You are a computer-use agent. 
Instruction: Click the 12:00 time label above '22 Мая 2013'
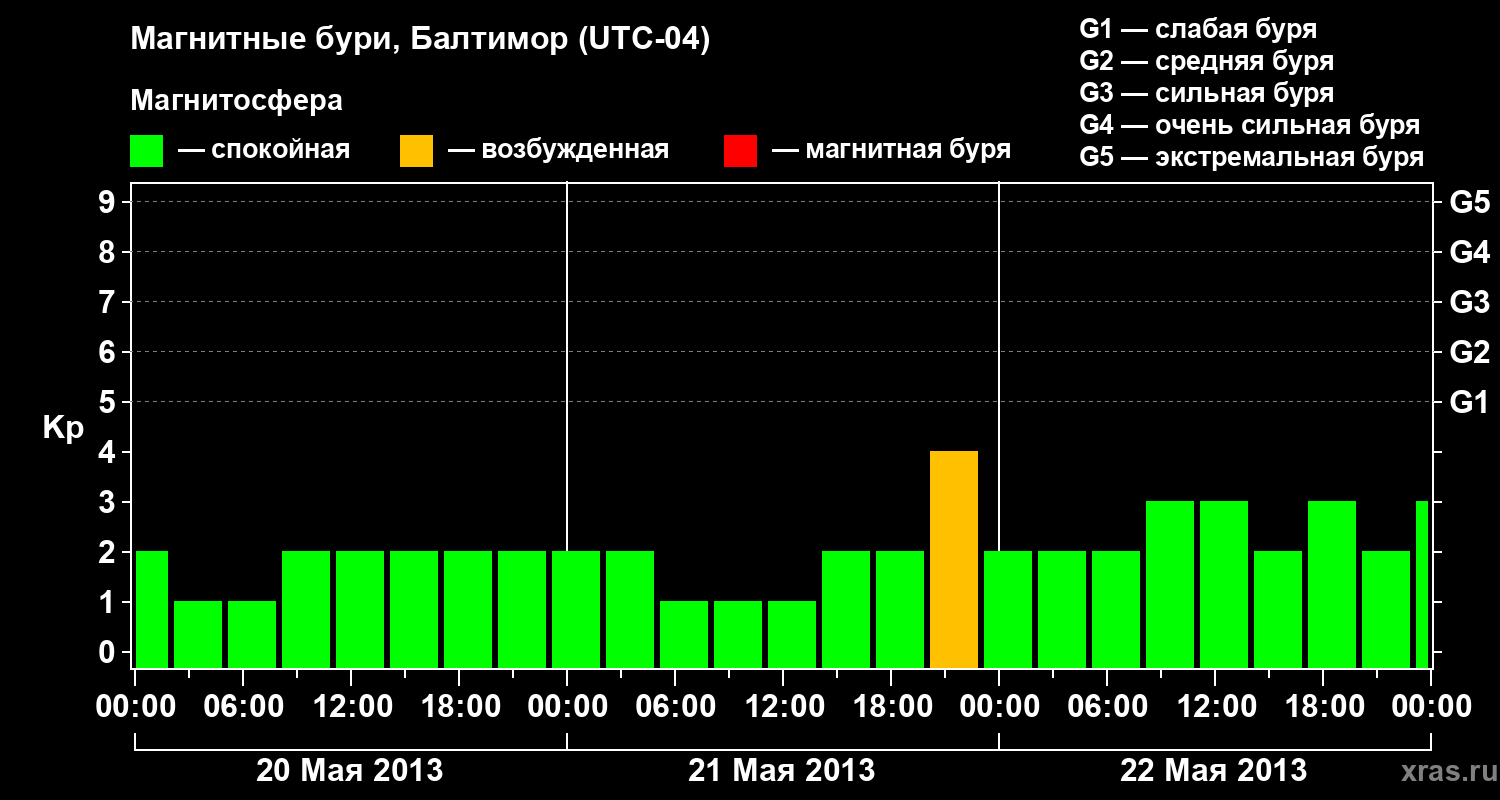[x=1215, y=707]
